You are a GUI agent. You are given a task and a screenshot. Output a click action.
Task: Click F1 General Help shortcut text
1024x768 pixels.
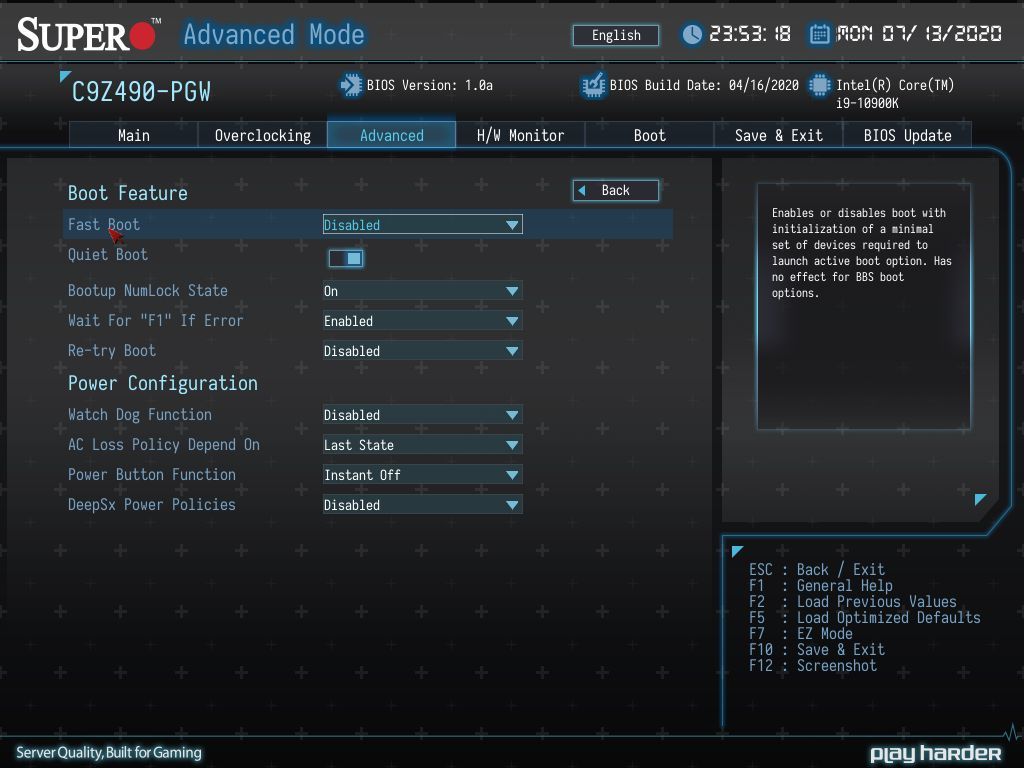click(x=820, y=586)
